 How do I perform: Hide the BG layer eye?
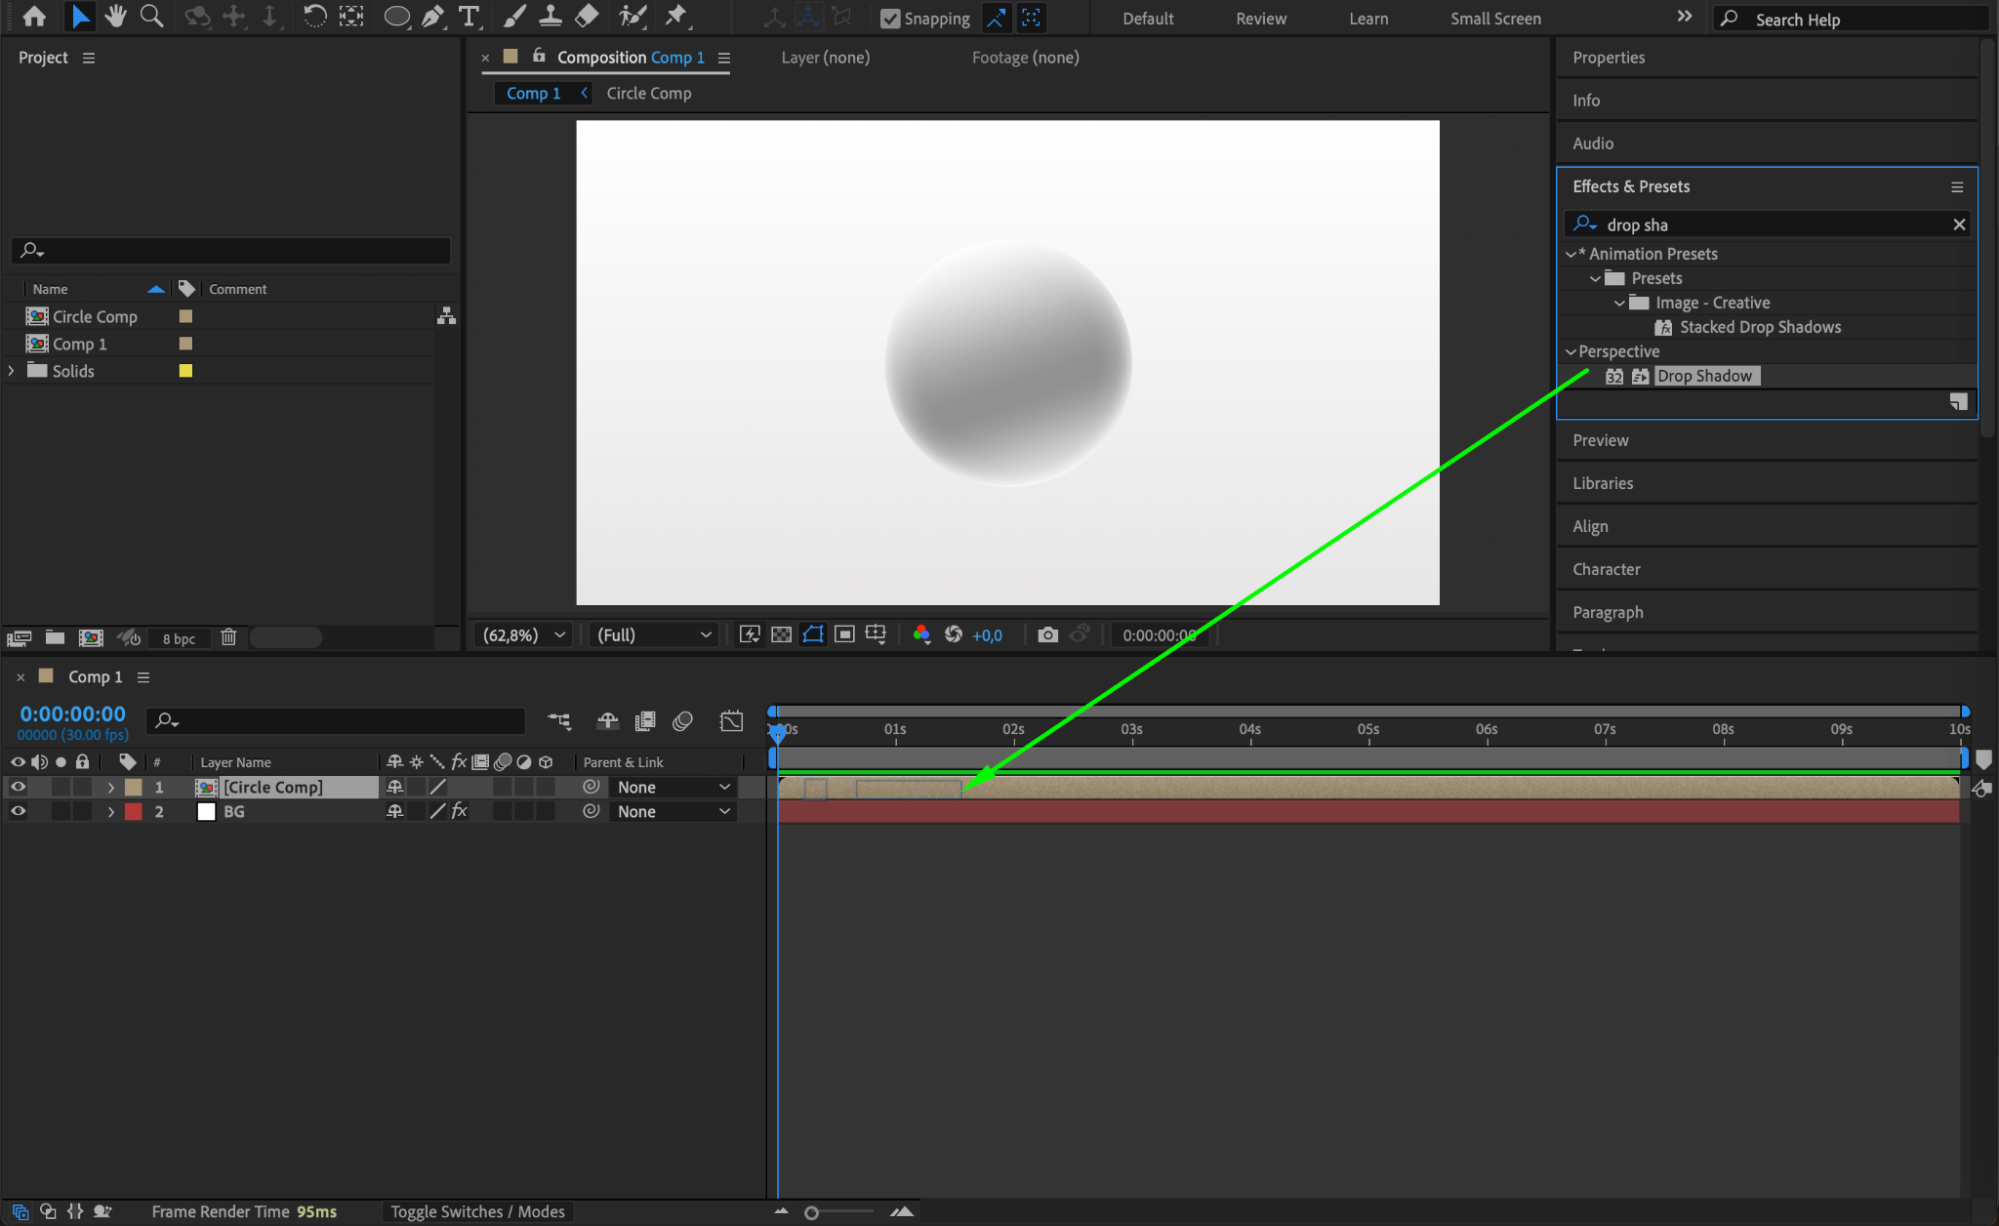point(18,812)
